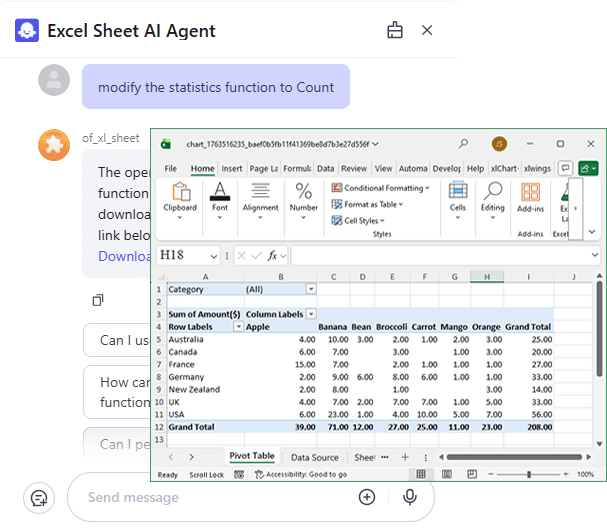Open the Column Labels filter dropdown
607x532 pixels.
[x=311, y=314]
